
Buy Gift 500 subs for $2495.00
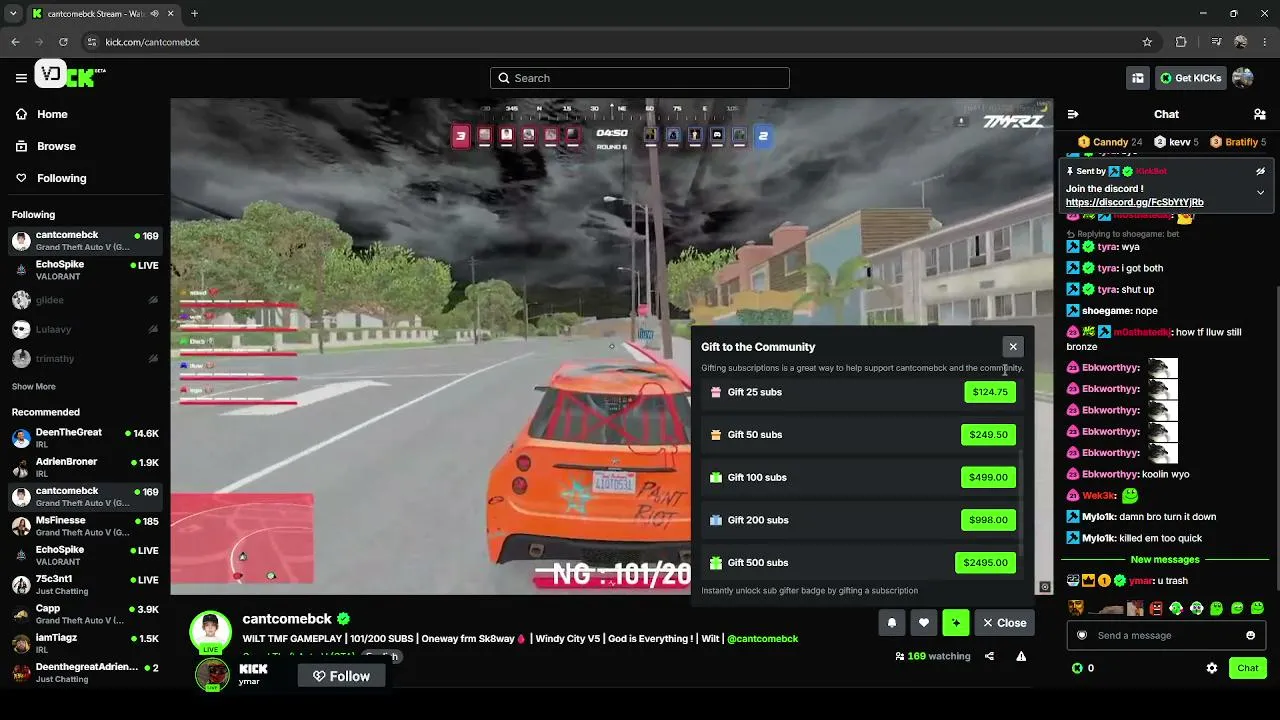(985, 562)
